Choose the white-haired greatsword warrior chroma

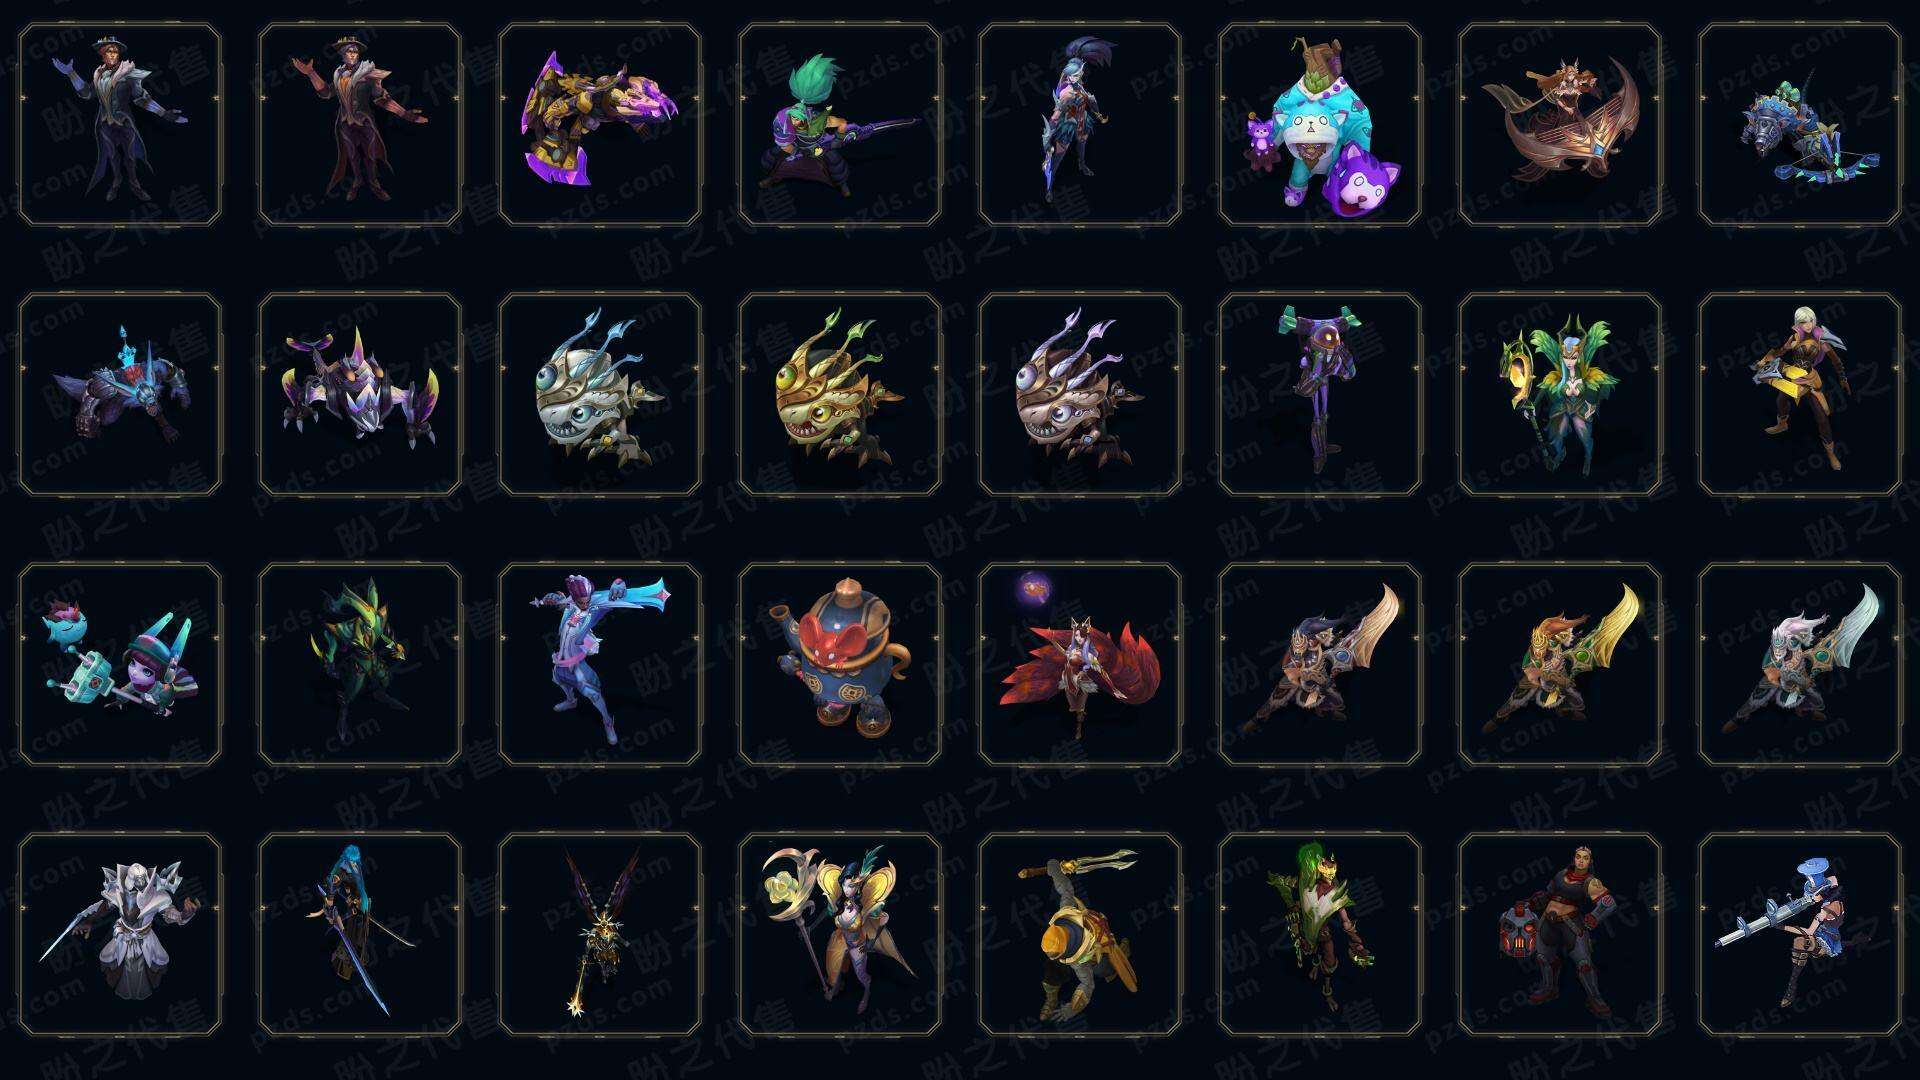click(x=1800, y=665)
